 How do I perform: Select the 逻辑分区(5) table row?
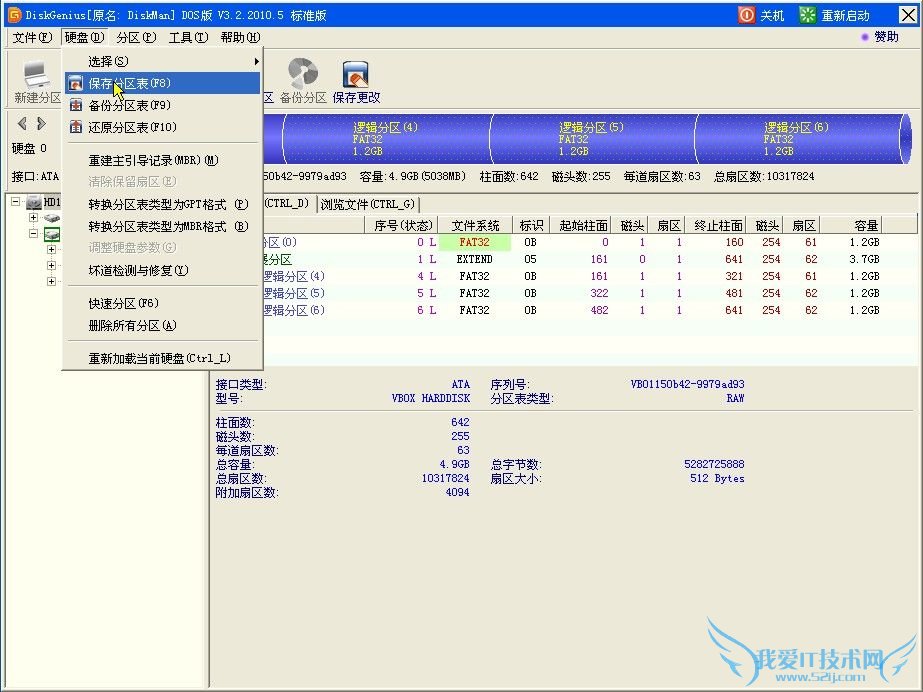click(x=589, y=293)
